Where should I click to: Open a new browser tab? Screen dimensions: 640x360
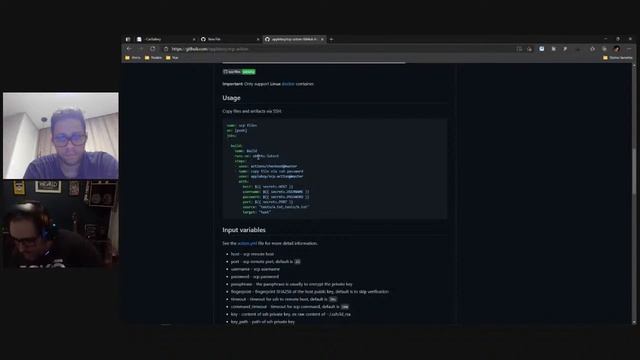(331, 39)
